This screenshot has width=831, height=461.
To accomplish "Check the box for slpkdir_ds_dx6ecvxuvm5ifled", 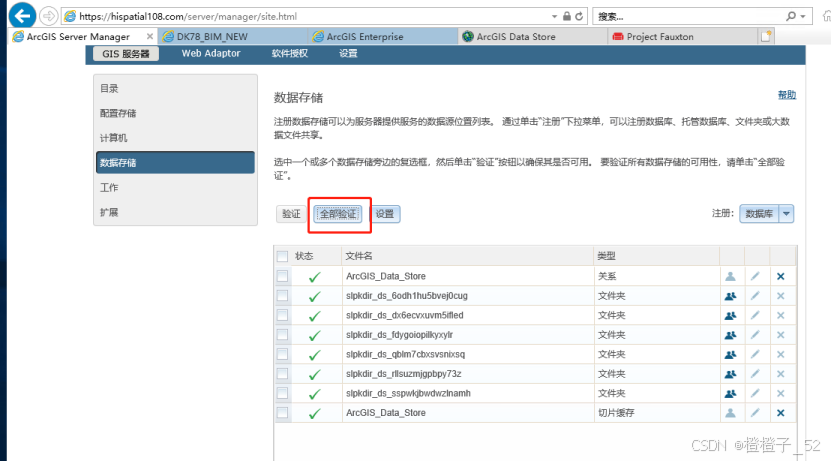I will pyautogui.click(x=282, y=315).
